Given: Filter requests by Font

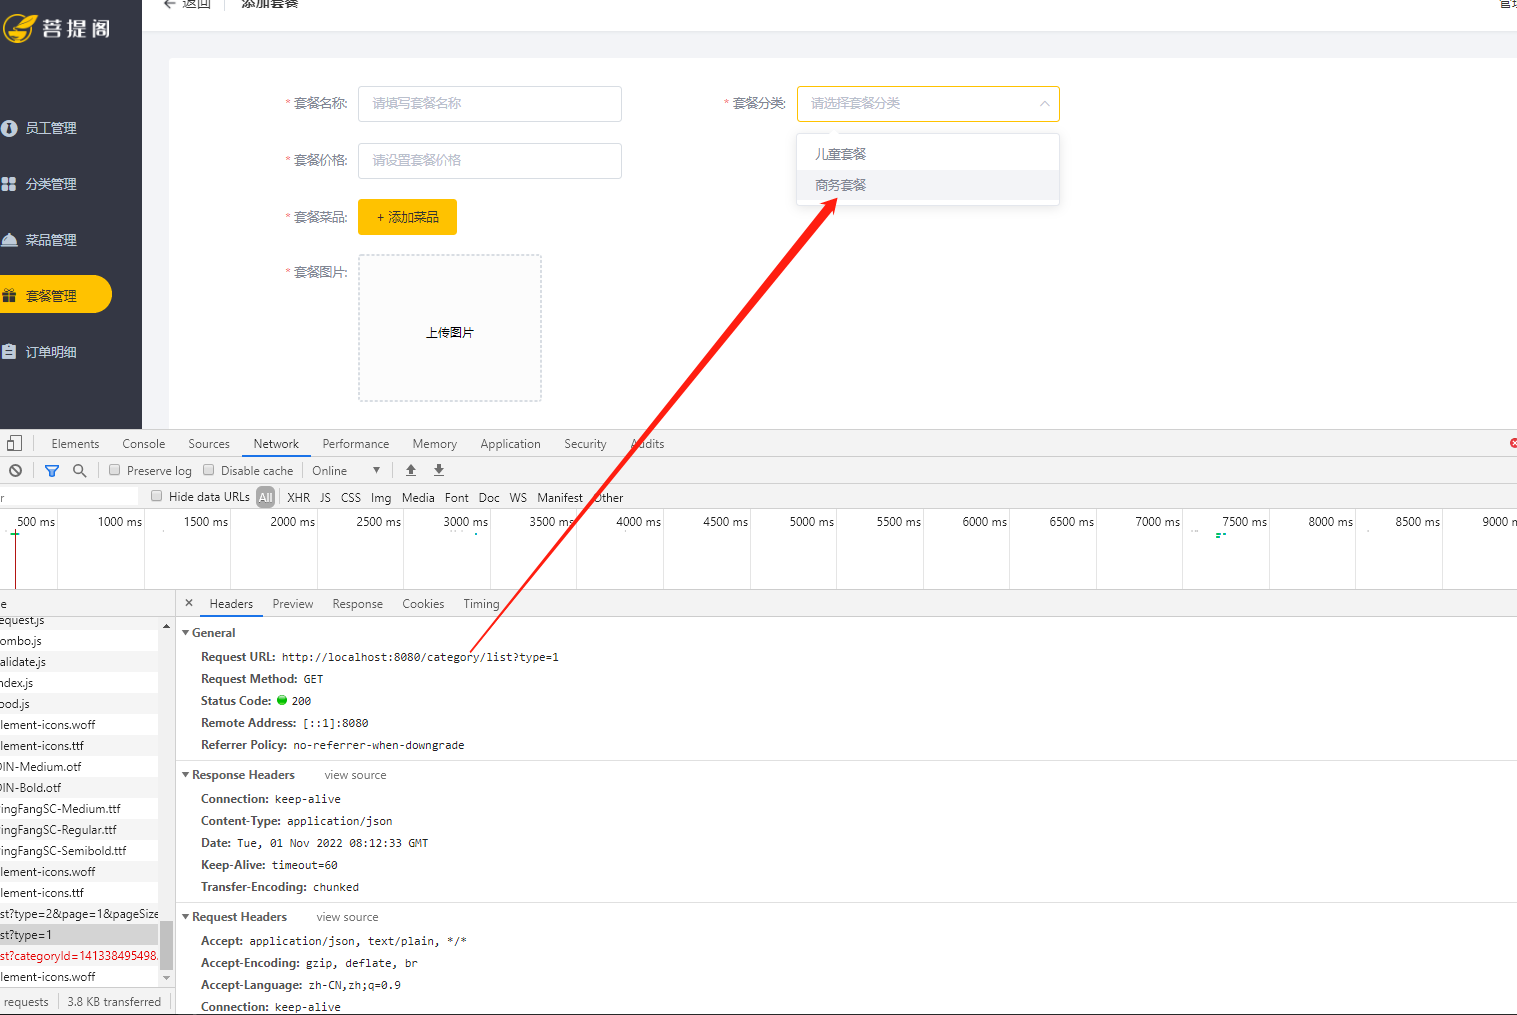Looking at the screenshot, I should pyautogui.click(x=457, y=497).
